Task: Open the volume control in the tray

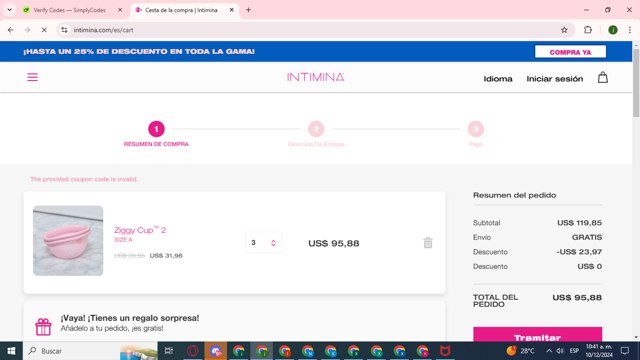Action: [560, 351]
